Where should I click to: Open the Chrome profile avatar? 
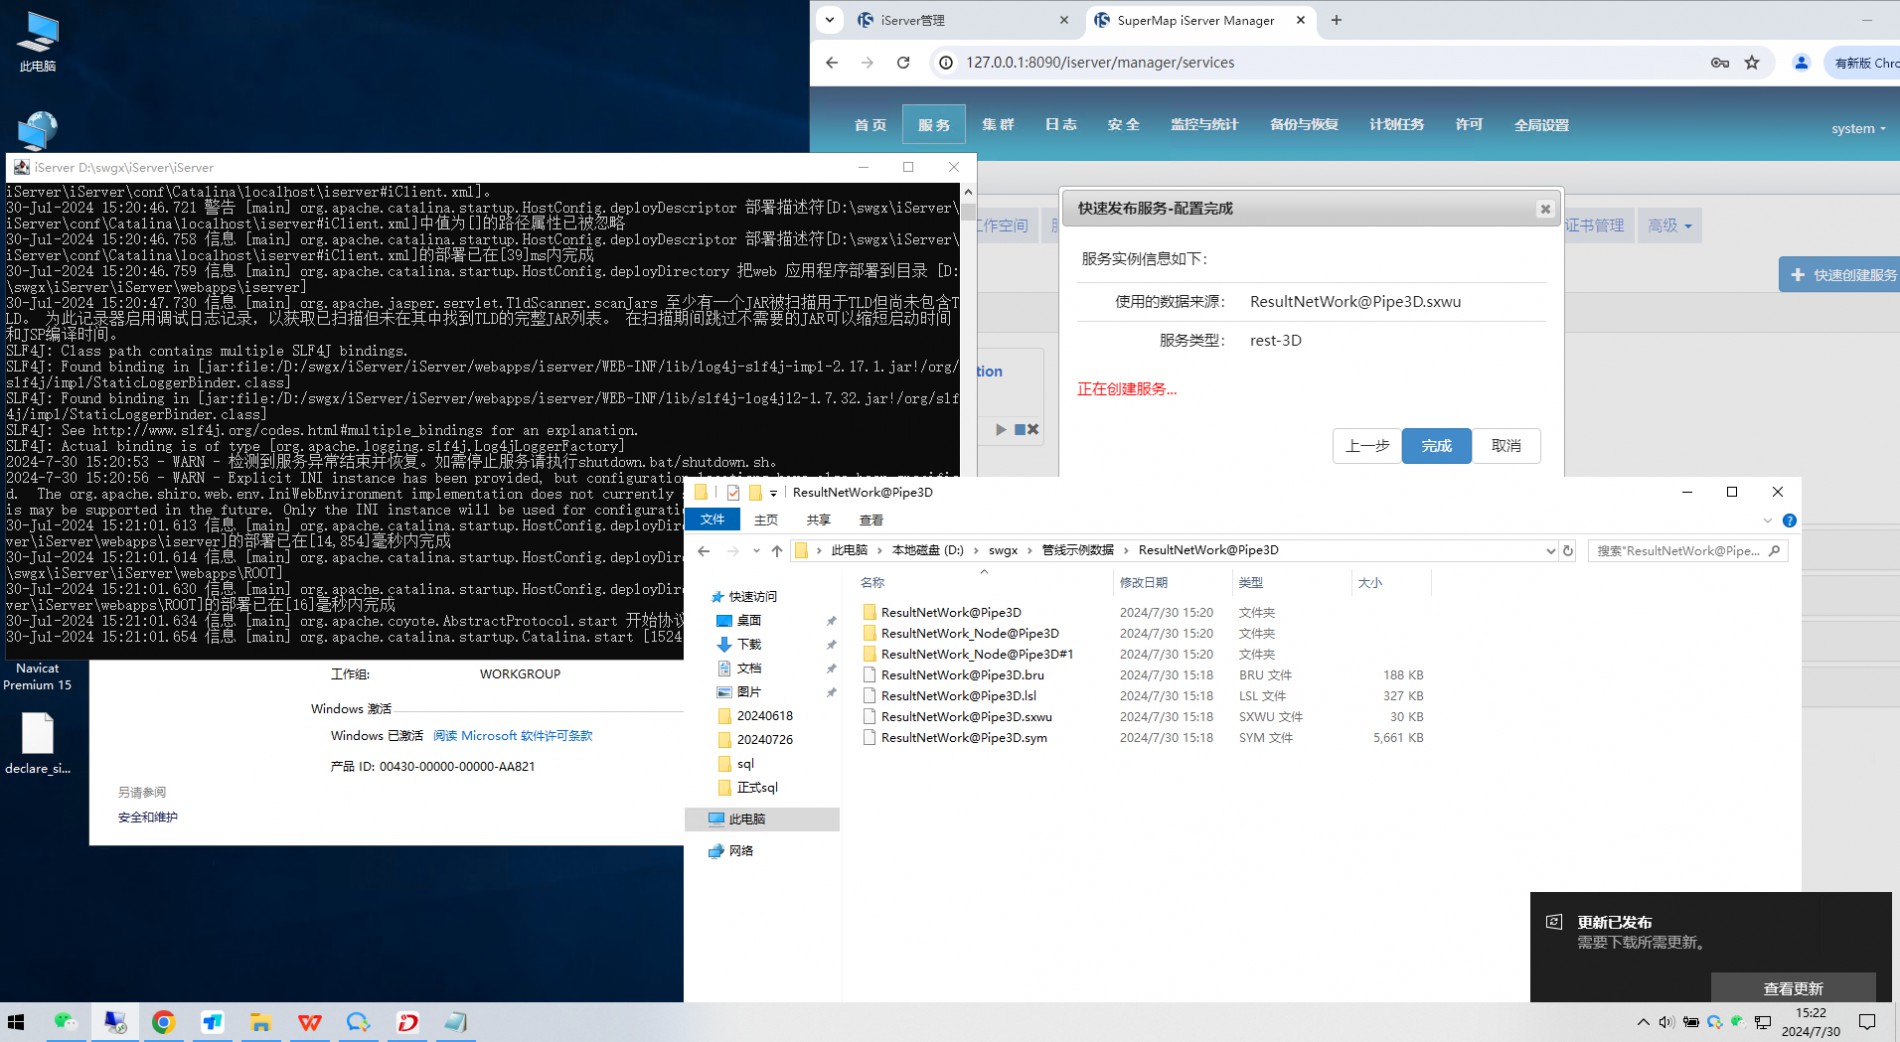1801,62
